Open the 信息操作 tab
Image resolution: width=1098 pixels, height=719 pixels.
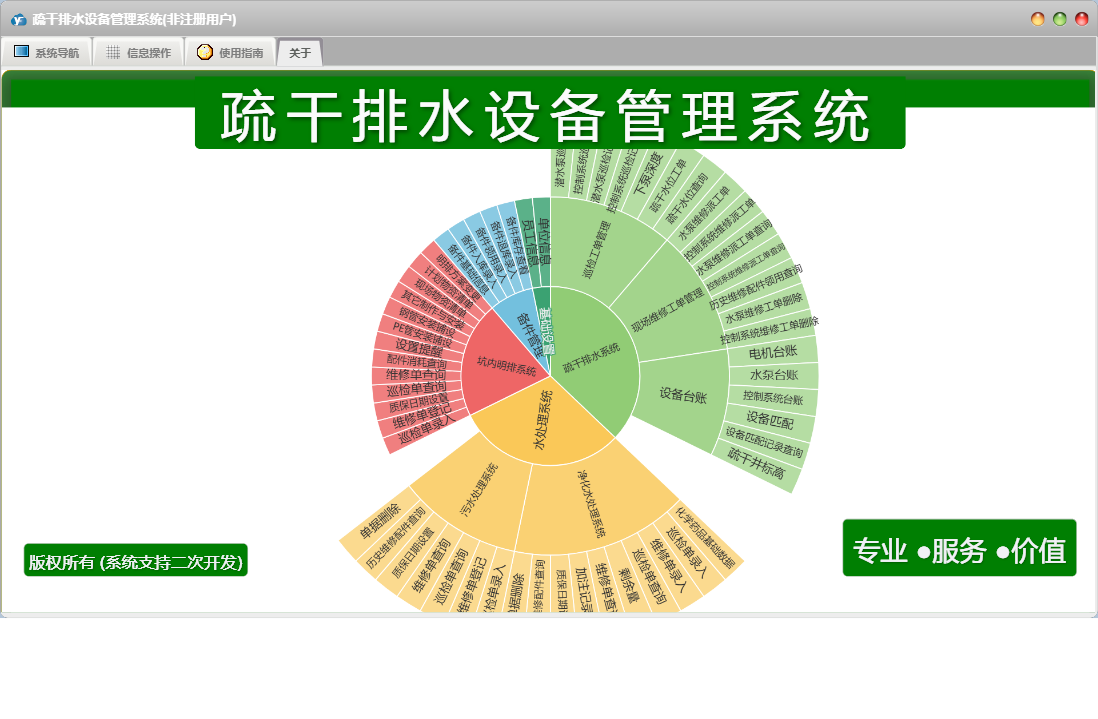tap(139, 53)
